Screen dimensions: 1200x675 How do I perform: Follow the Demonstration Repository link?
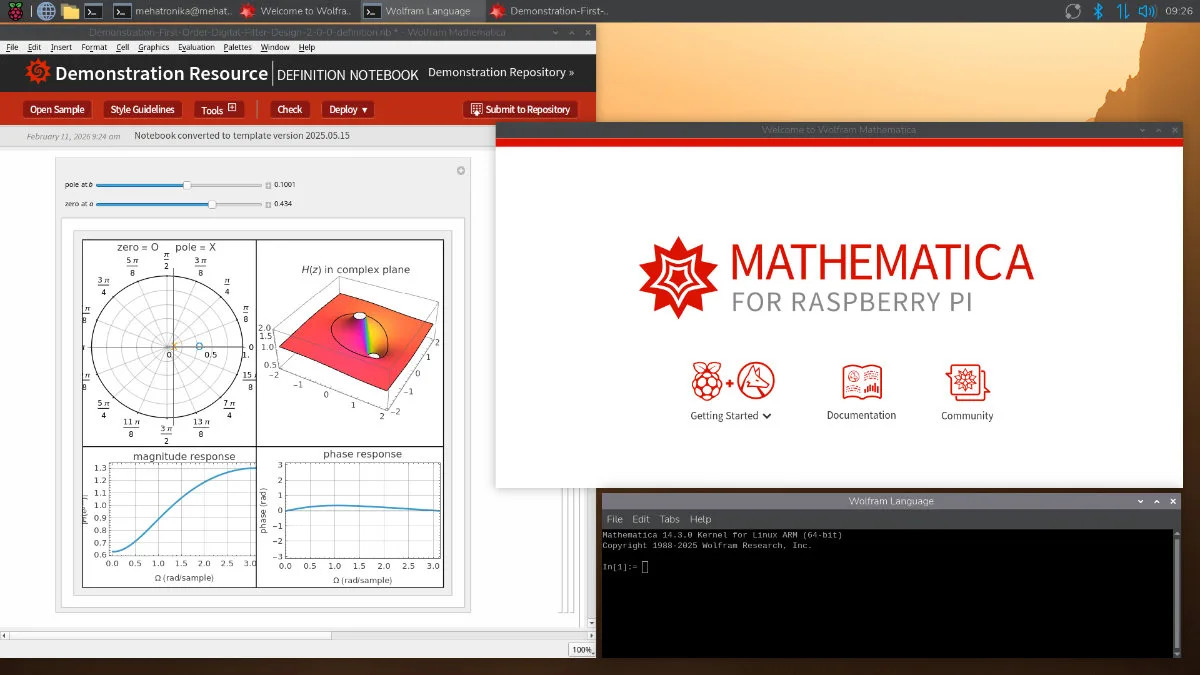click(501, 73)
